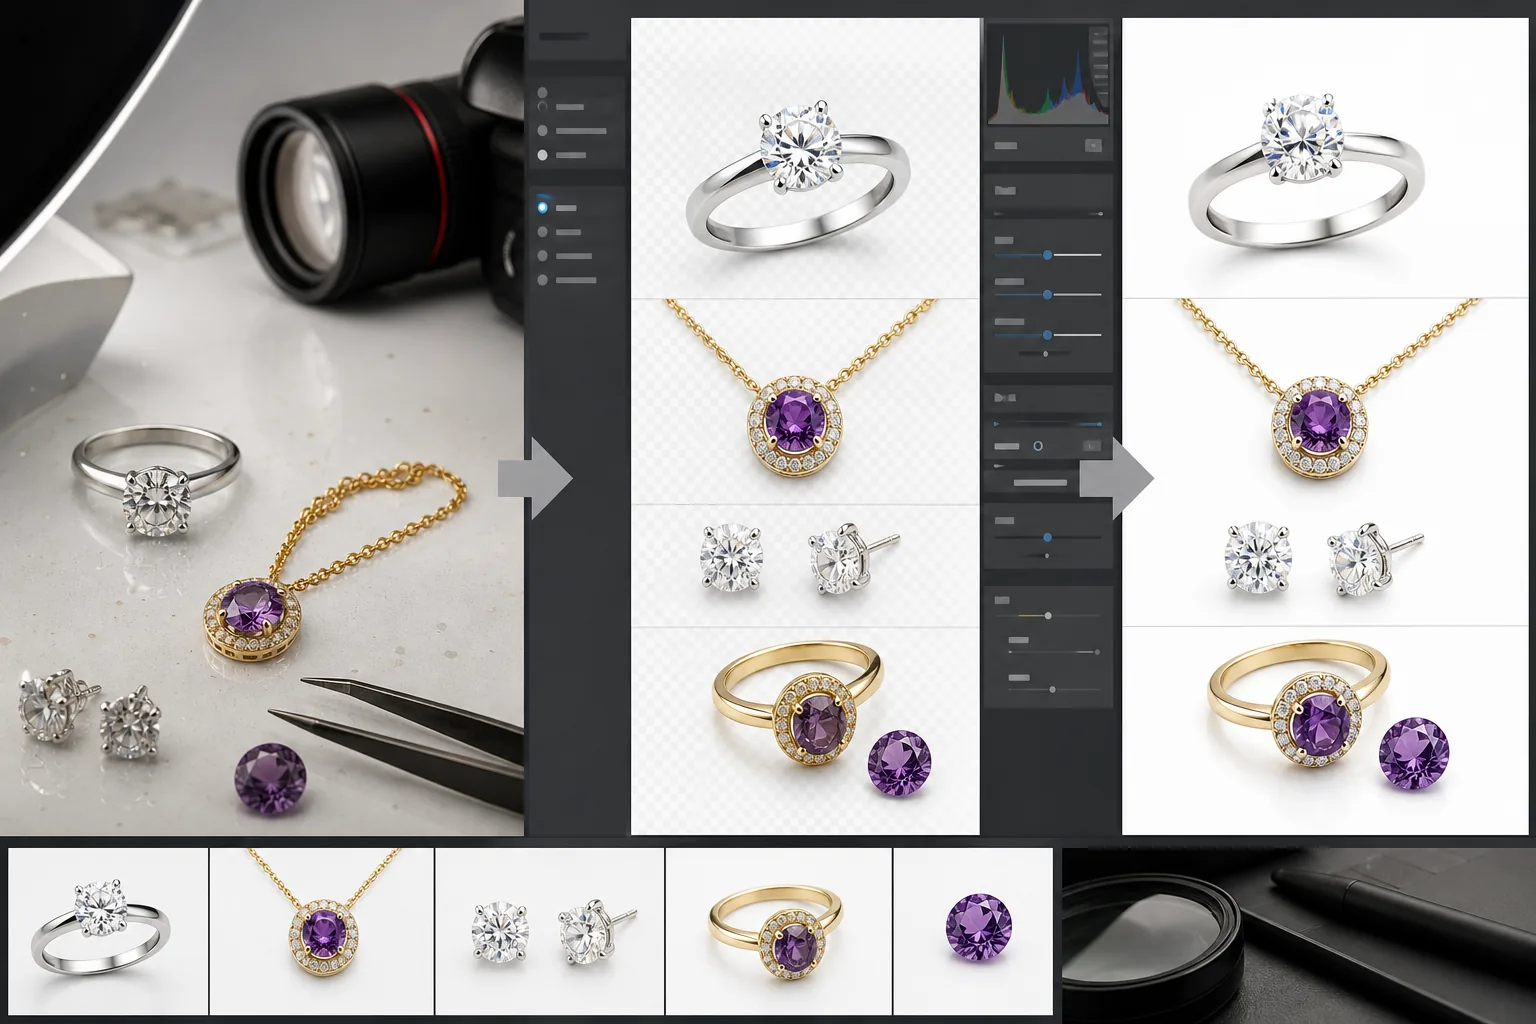
Task: Choose the white-filled radio option in upper group
Action: [543, 155]
